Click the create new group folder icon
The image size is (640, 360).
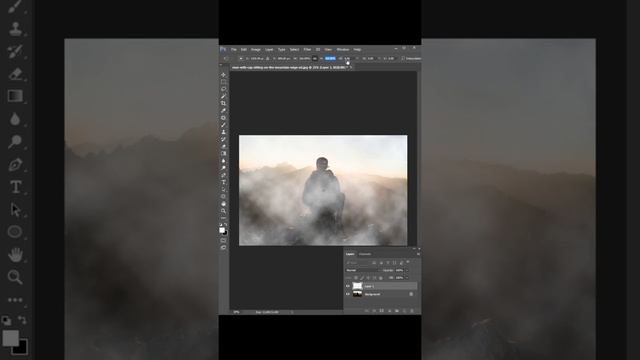(397, 311)
